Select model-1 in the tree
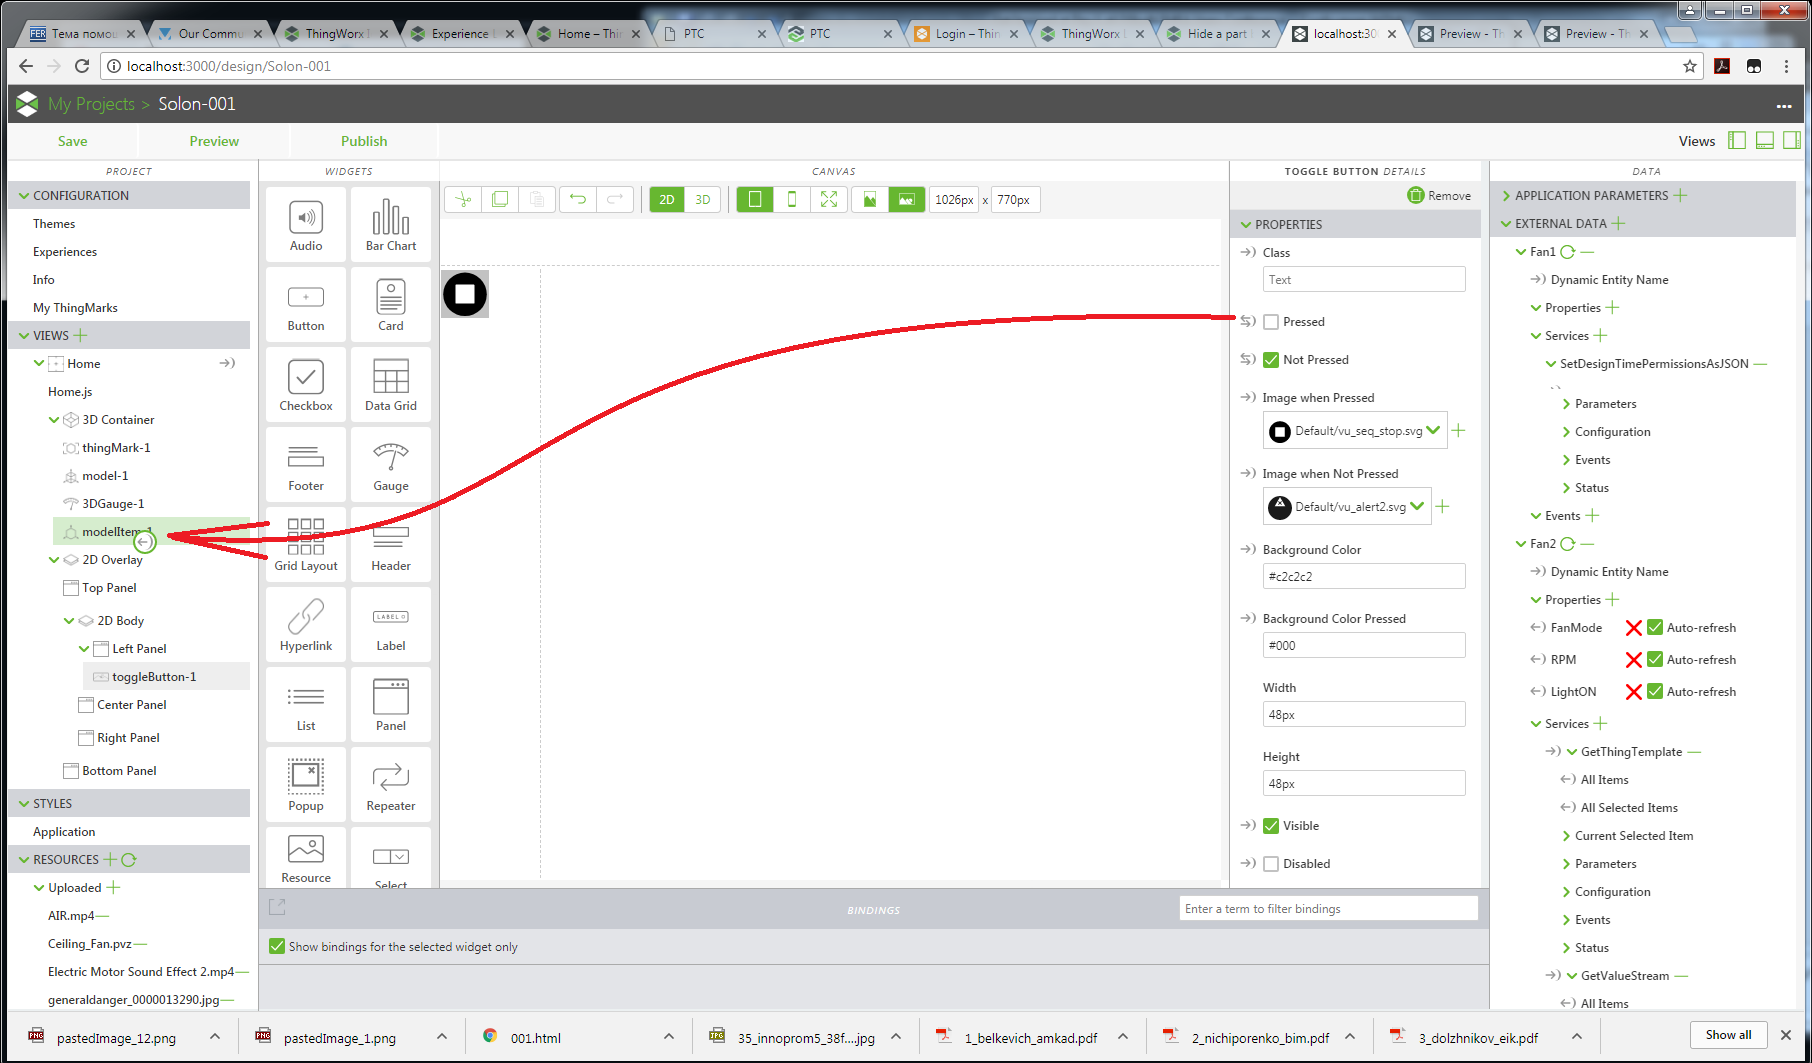The height and width of the screenshot is (1063, 1812). pos(105,476)
